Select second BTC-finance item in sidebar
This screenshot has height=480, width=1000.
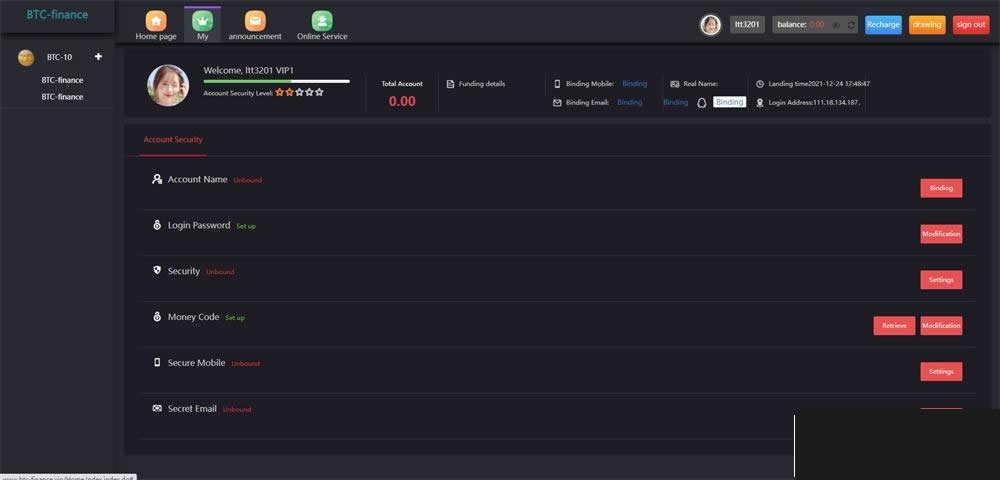click(x=62, y=97)
